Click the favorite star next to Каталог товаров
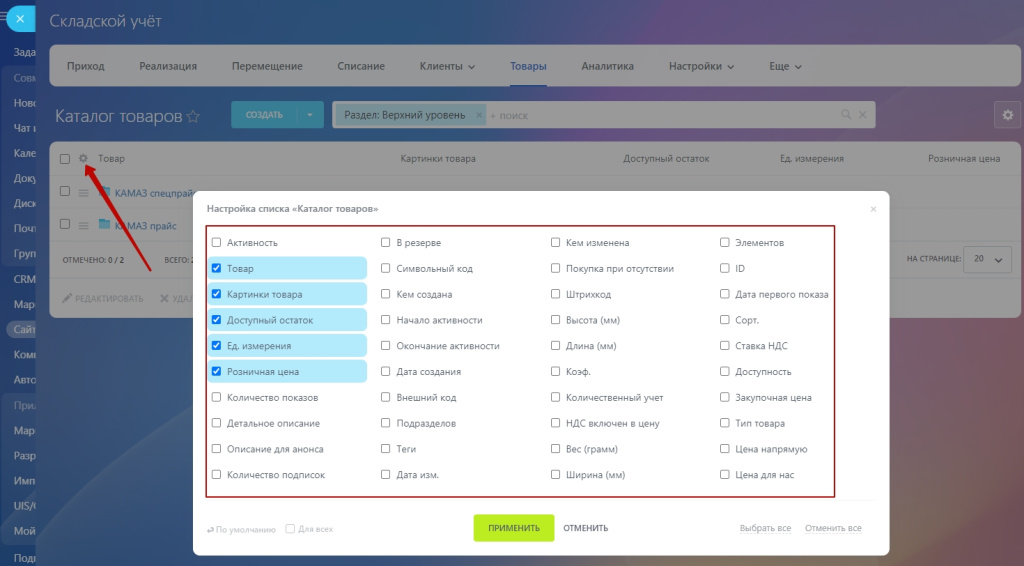The width and height of the screenshot is (1024, 566). point(193,117)
